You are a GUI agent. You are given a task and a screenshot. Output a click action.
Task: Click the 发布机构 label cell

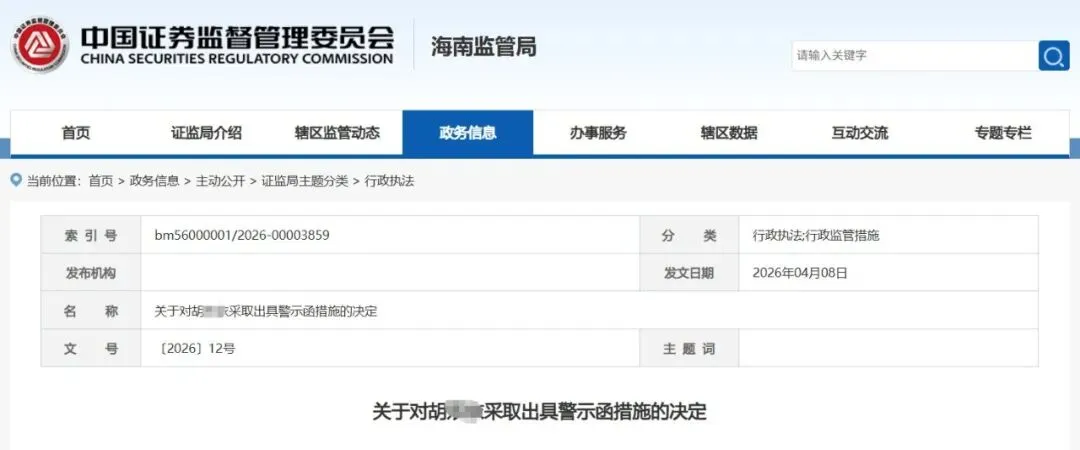91,273
